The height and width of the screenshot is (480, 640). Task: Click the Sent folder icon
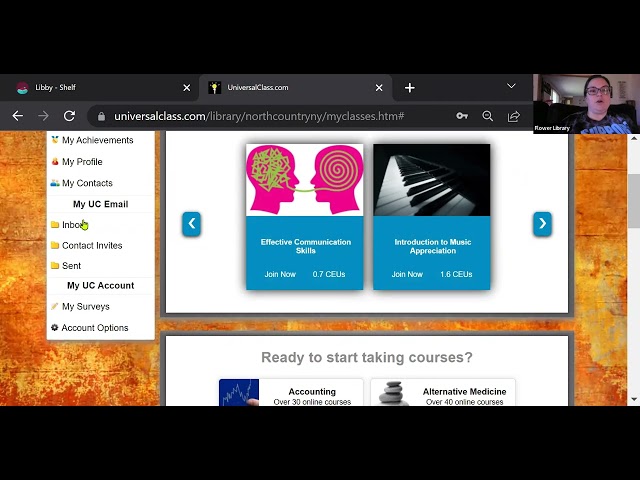pos(55,265)
